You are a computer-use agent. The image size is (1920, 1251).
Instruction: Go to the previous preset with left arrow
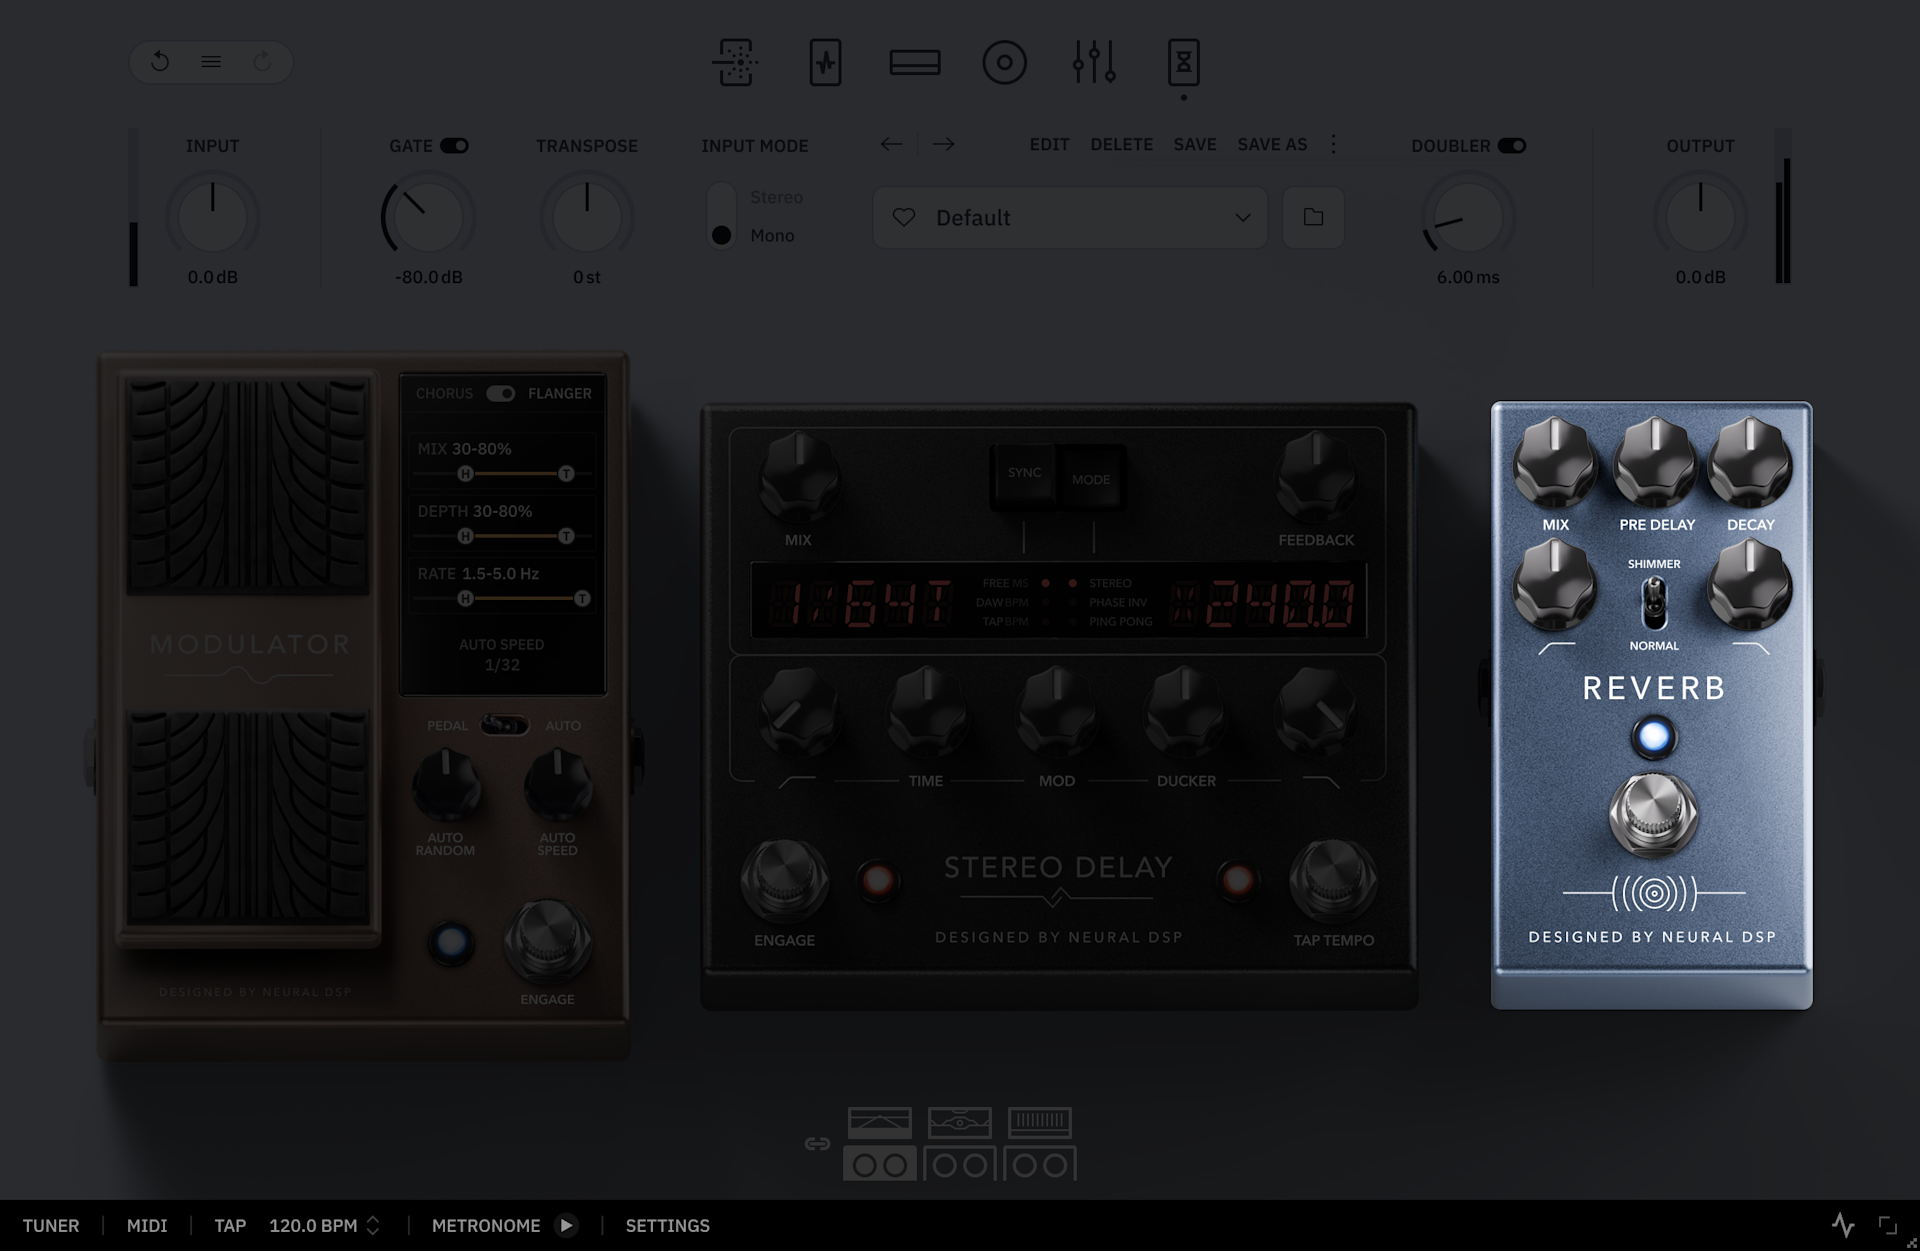click(891, 144)
